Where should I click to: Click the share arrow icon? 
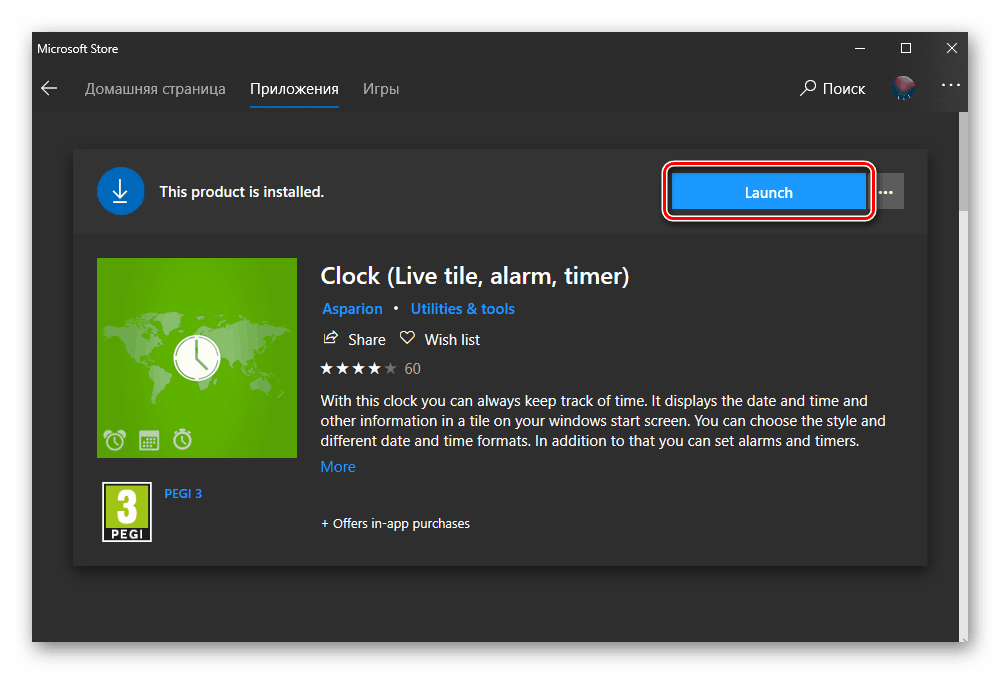[330, 338]
